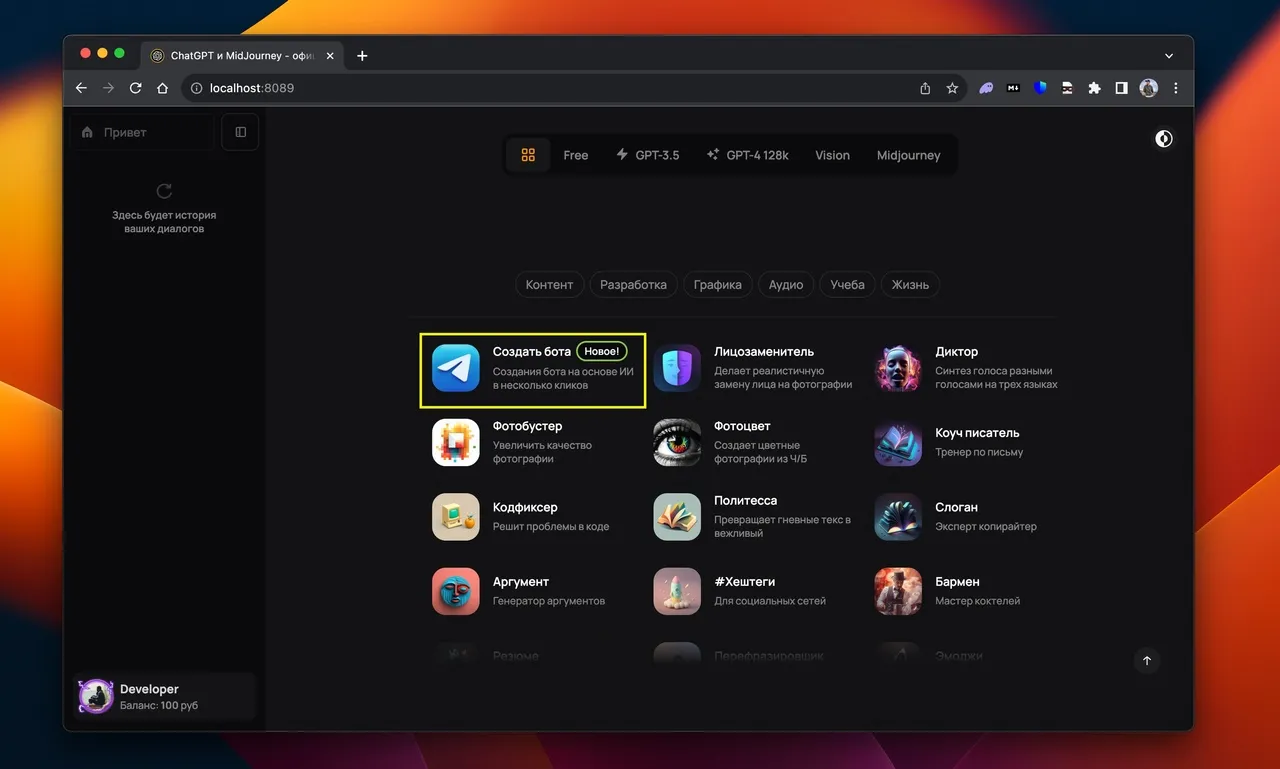The height and width of the screenshot is (769, 1280).
Task: Click the scroll-to-top arrow button
Action: 1147,660
